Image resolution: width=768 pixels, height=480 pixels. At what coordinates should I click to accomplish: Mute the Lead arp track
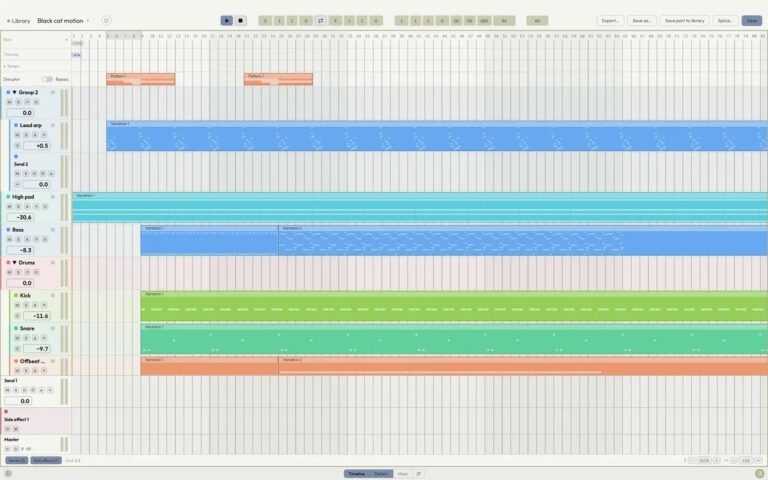pyautogui.click(x=17, y=135)
